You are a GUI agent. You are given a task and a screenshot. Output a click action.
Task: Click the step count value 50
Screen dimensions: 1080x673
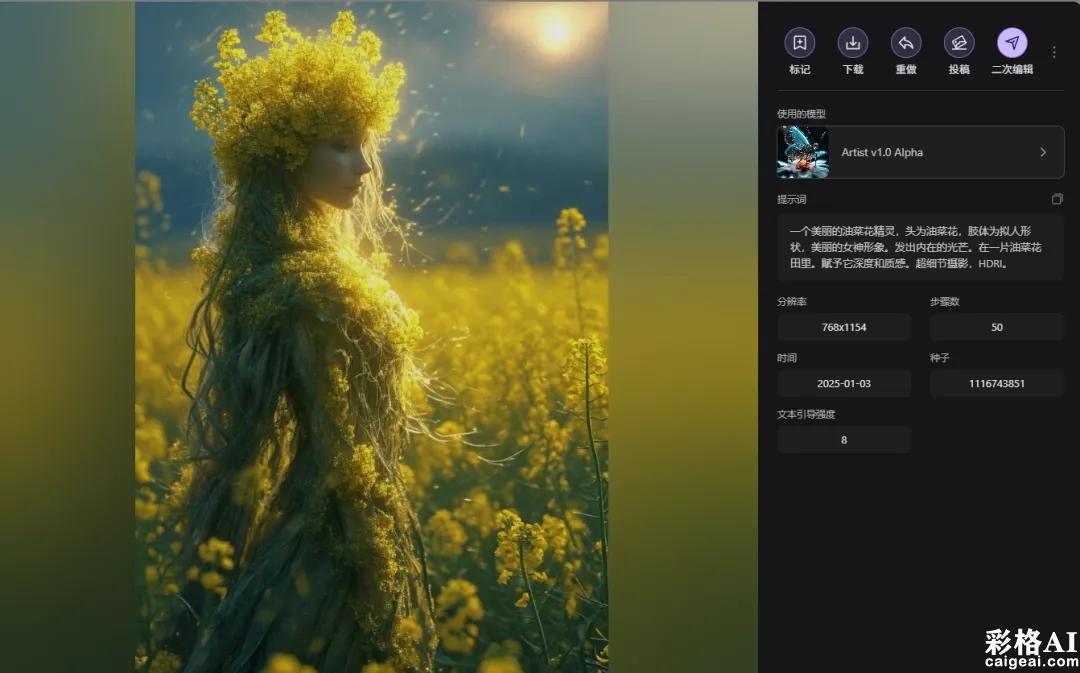pos(996,327)
